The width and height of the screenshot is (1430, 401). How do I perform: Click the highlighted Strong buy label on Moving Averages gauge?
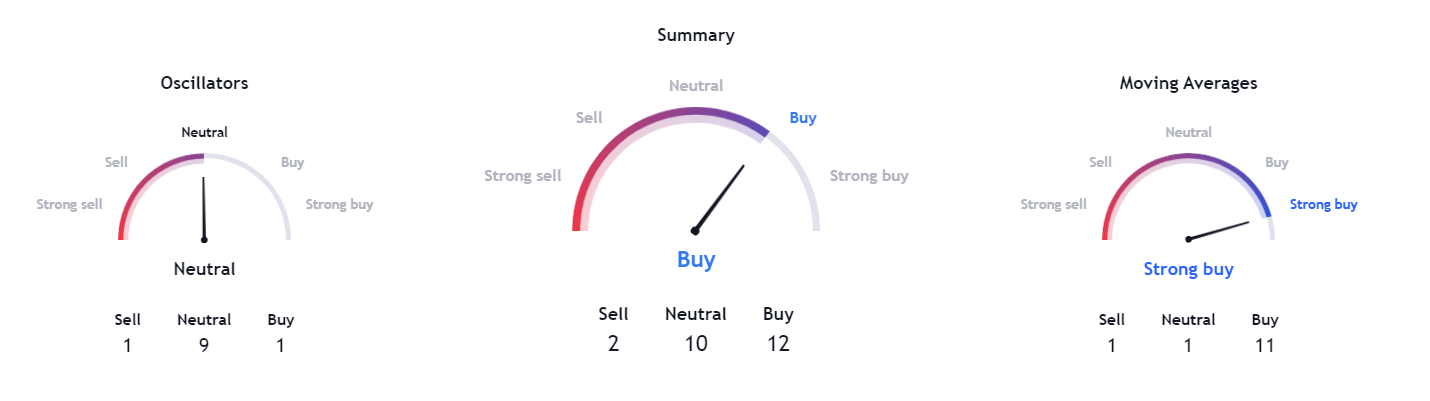pos(1323,205)
